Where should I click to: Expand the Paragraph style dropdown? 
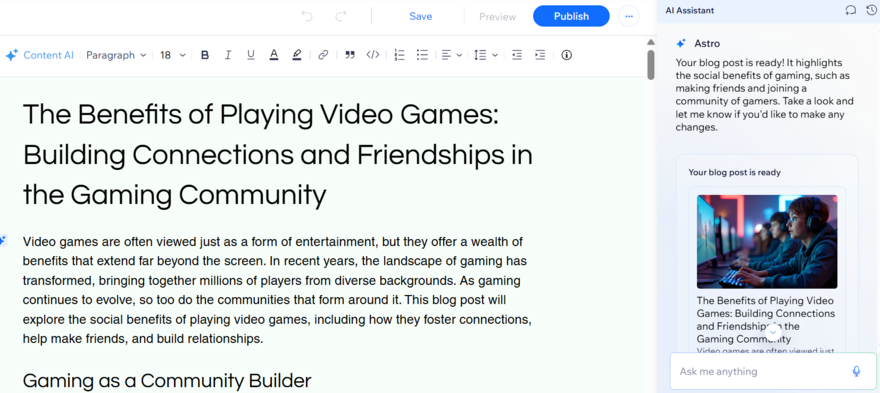[116, 55]
